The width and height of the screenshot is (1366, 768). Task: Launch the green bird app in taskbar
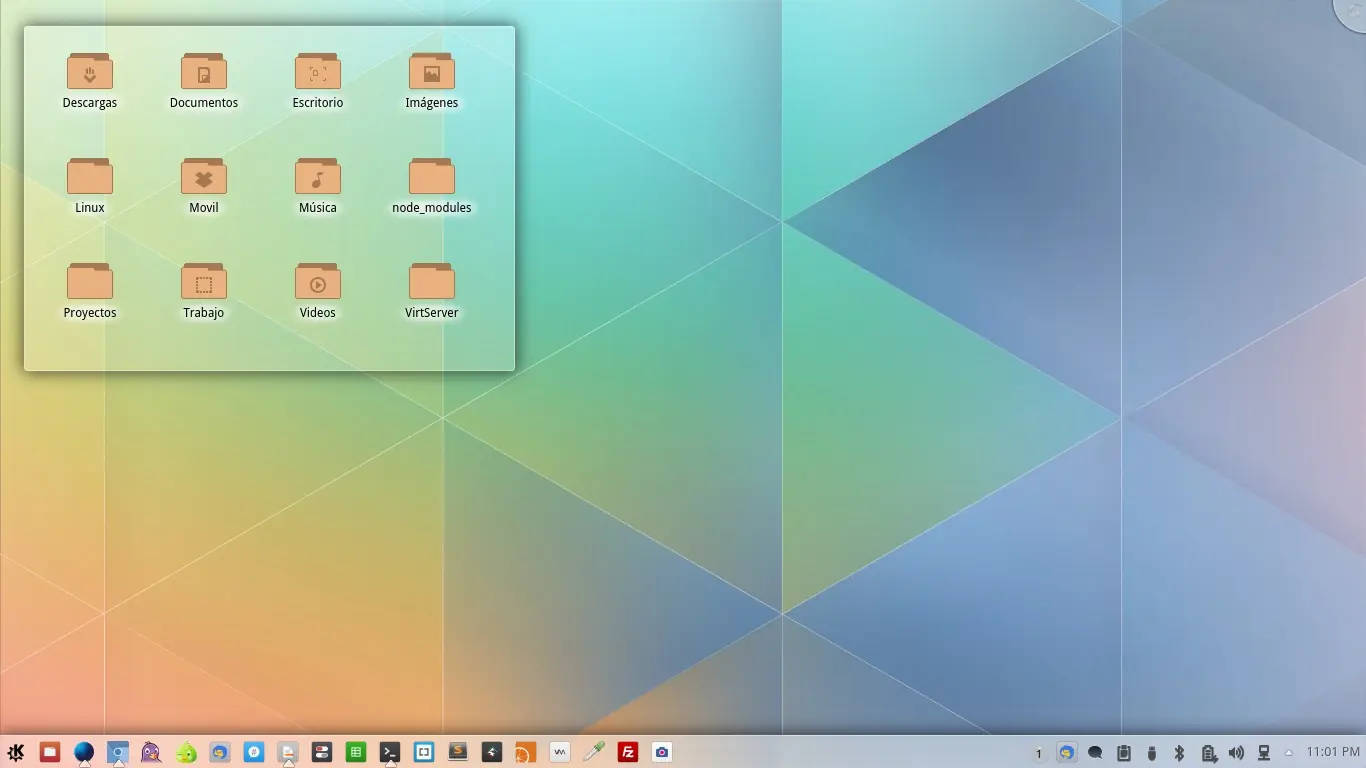(x=186, y=752)
